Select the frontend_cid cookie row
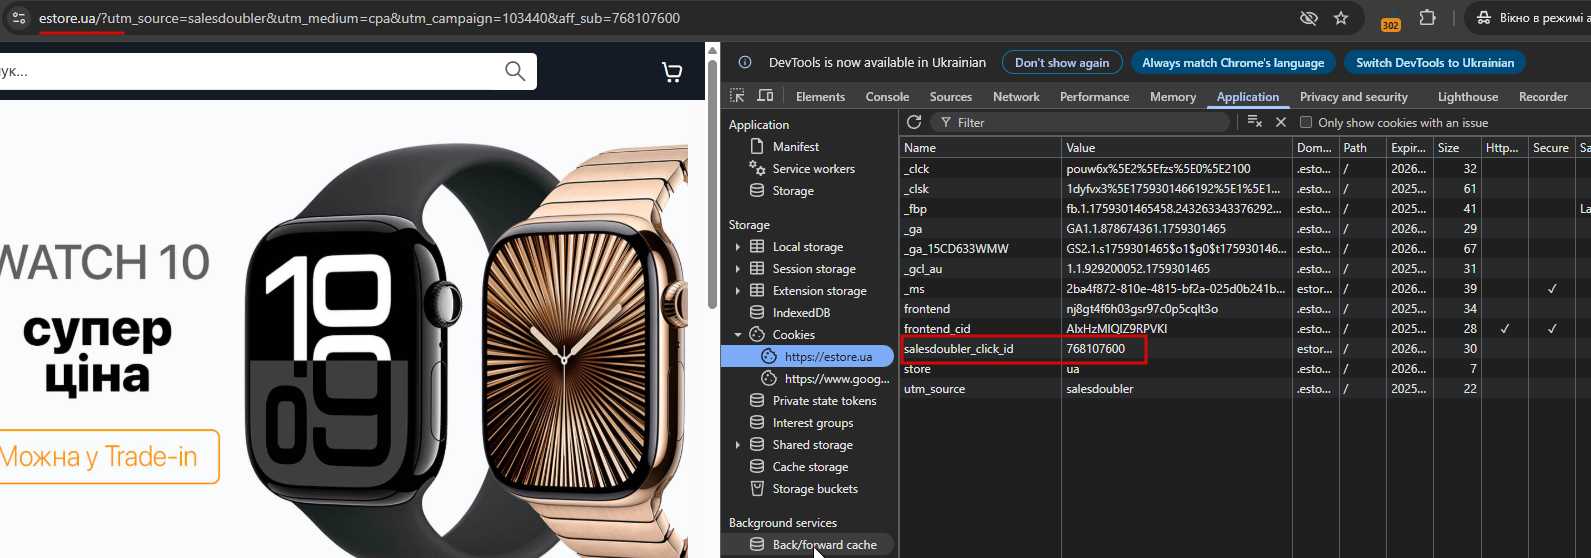The image size is (1591, 558). tap(1245, 329)
